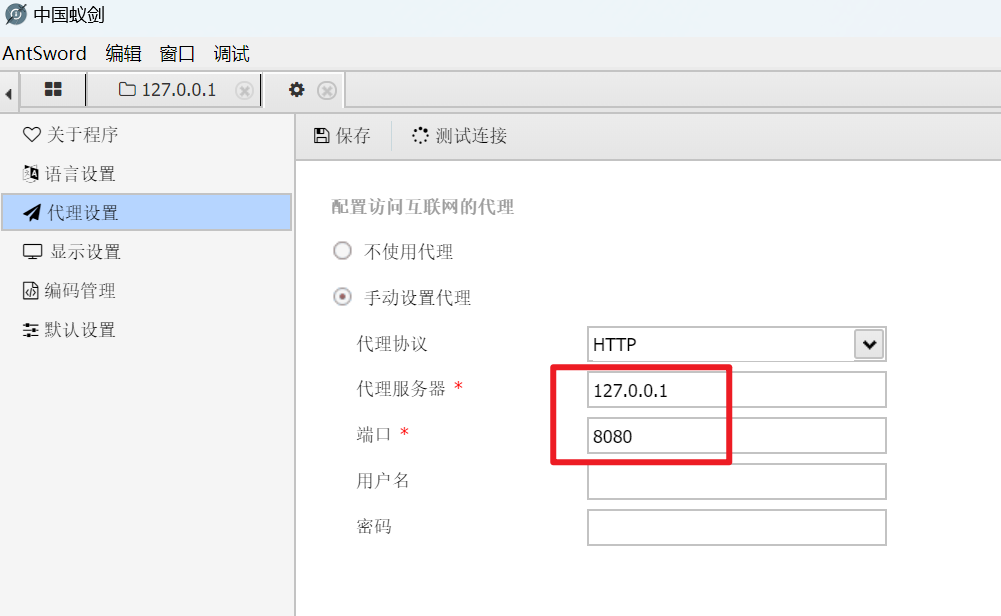Viewport: 1001px width, 616px height.
Task: Click the 中国蚁剑 app logo icon
Action: pyautogui.click(x=15, y=15)
